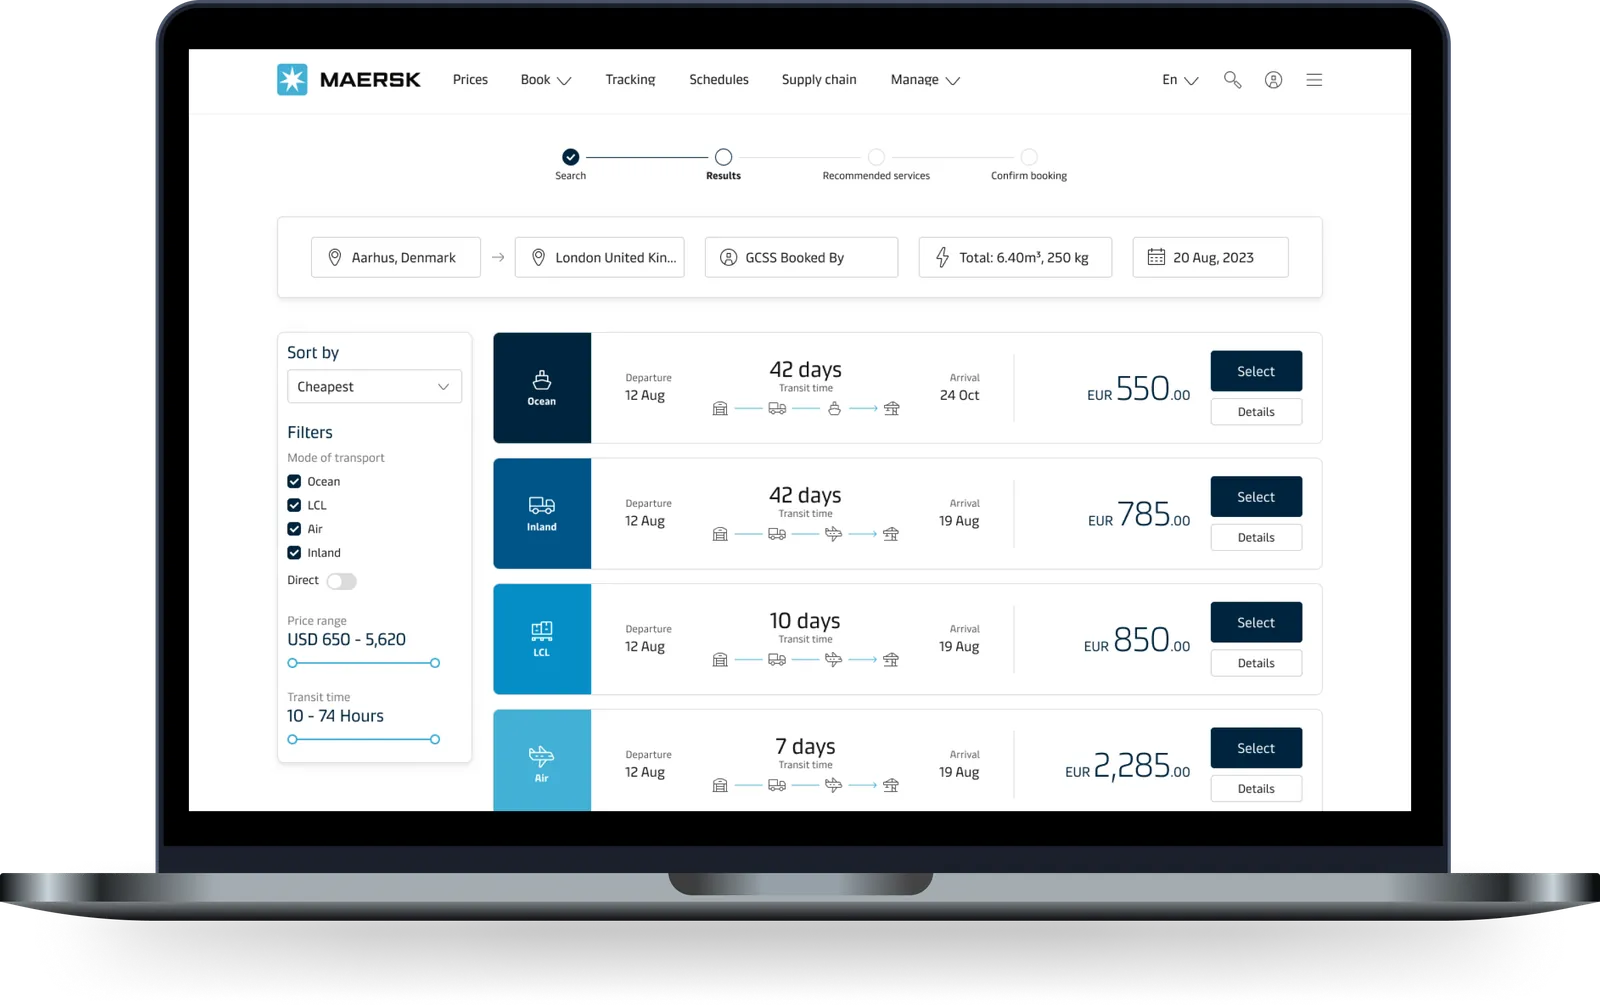
Task: Open the Cheapest sort dropdown
Action: coord(374,387)
